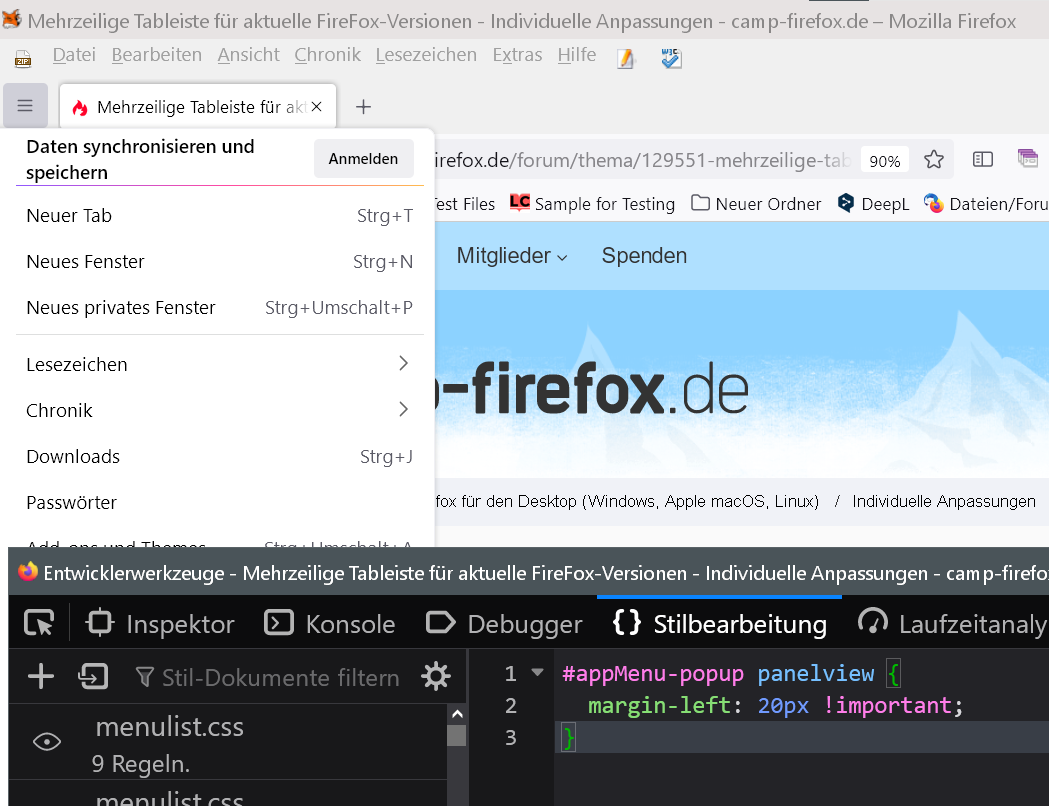This screenshot has height=806, width=1049.
Task: Click the "9 Regeln." text
Action: (x=140, y=763)
